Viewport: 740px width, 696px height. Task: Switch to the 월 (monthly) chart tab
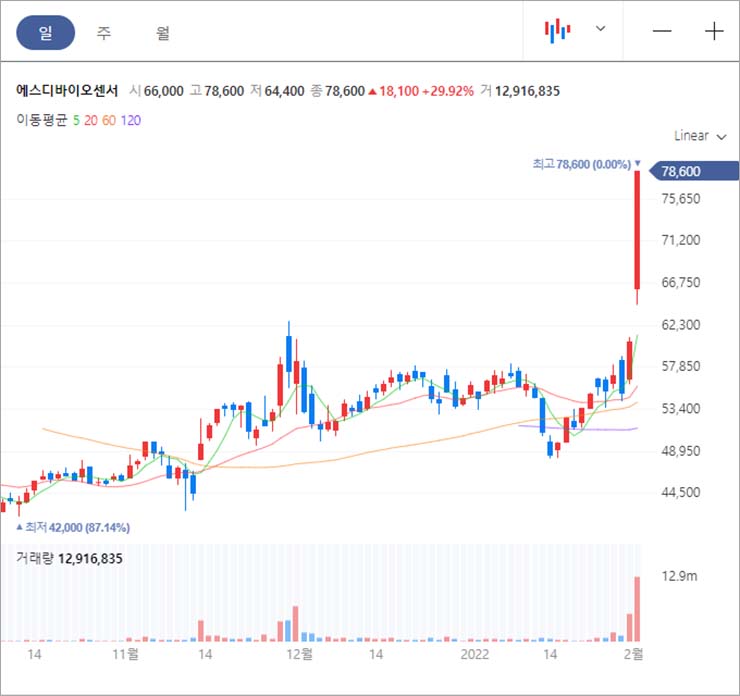[x=163, y=33]
